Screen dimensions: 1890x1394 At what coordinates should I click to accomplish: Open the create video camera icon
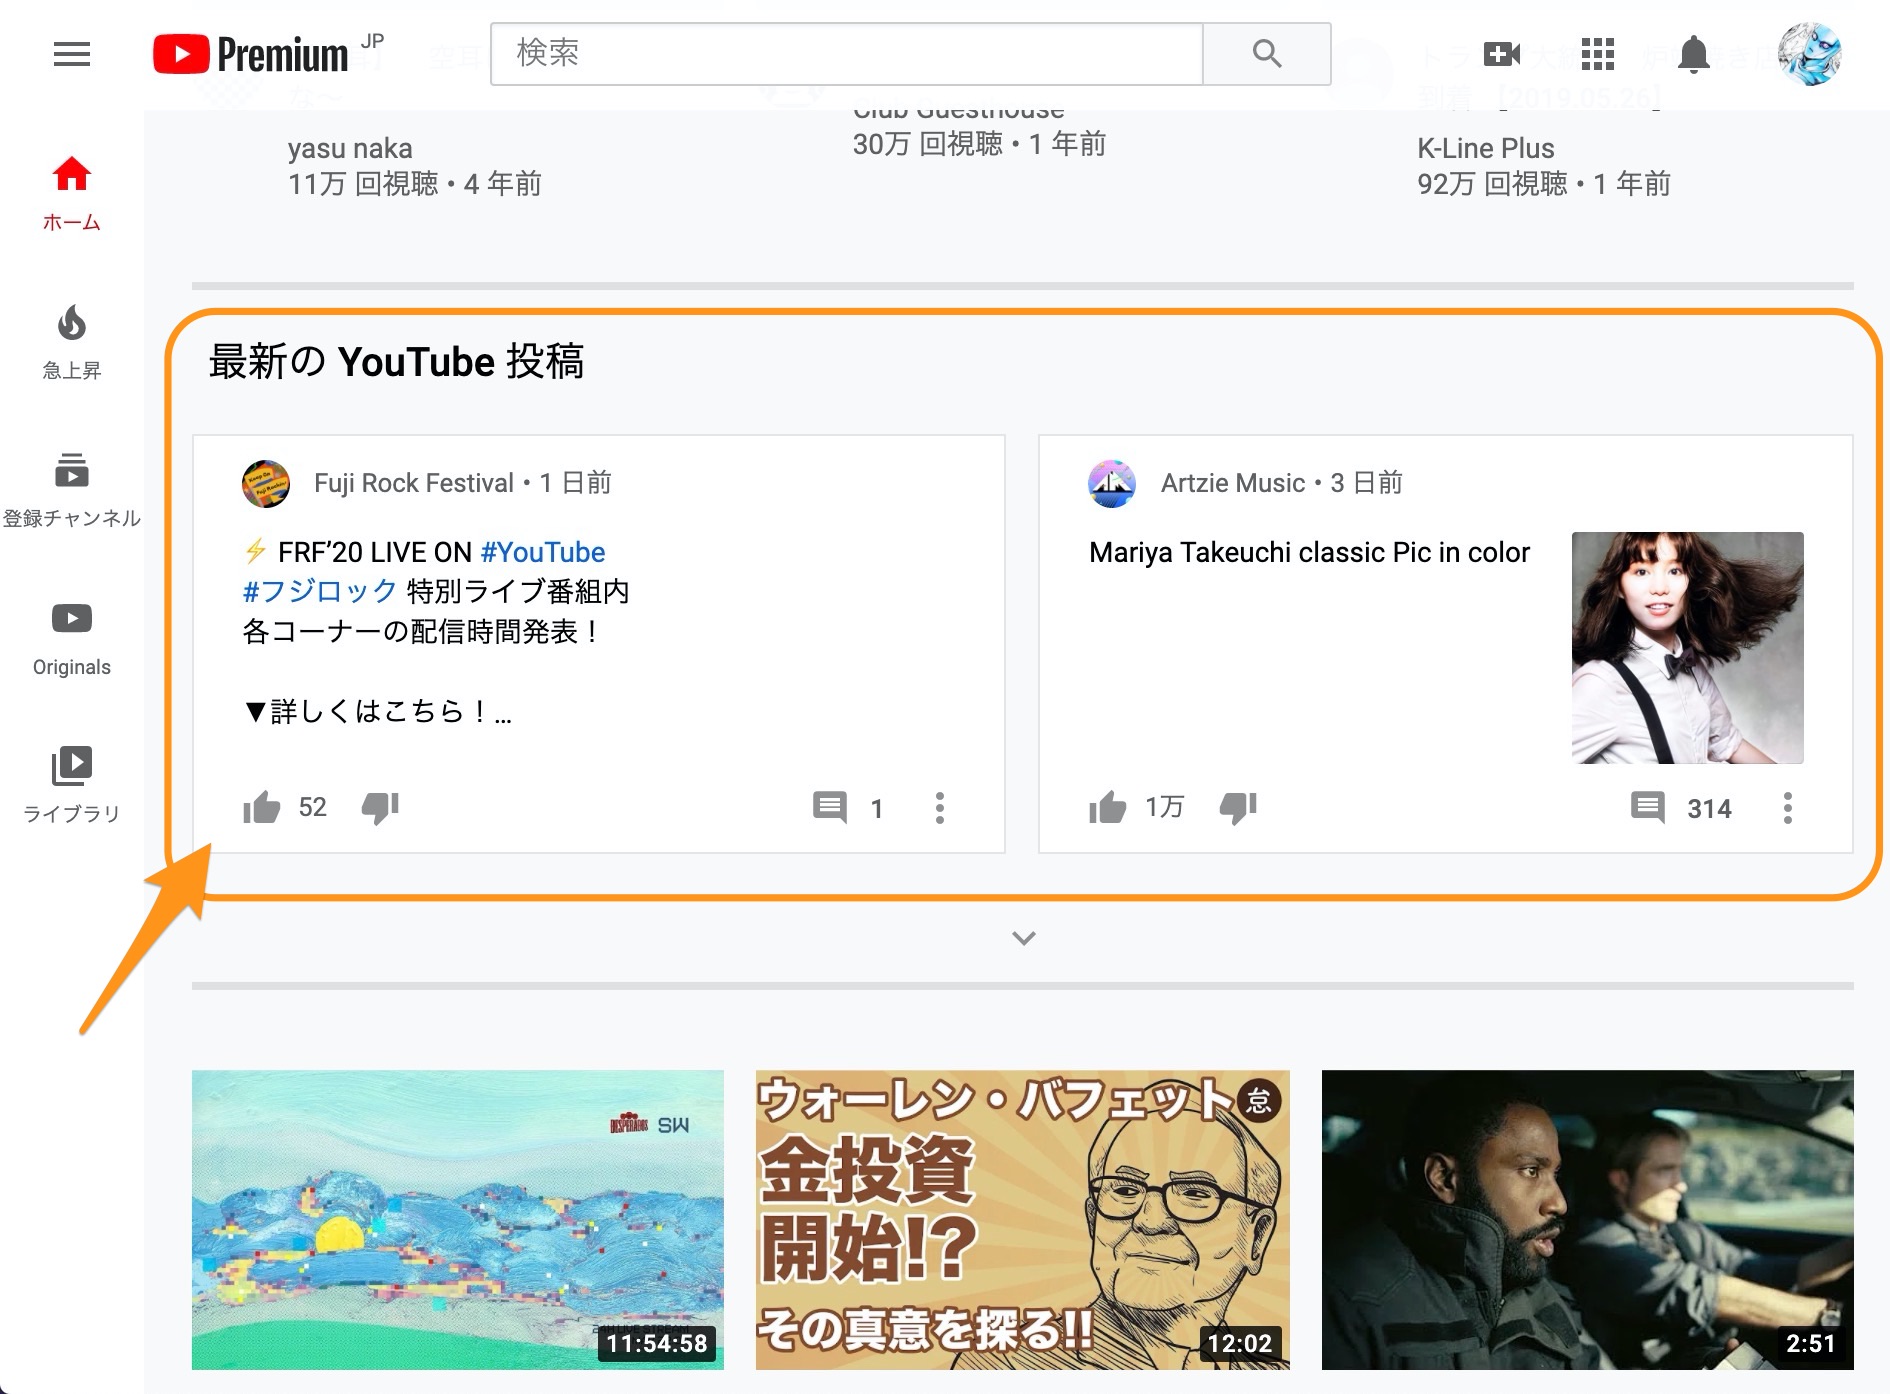pyautogui.click(x=1501, y=54)
